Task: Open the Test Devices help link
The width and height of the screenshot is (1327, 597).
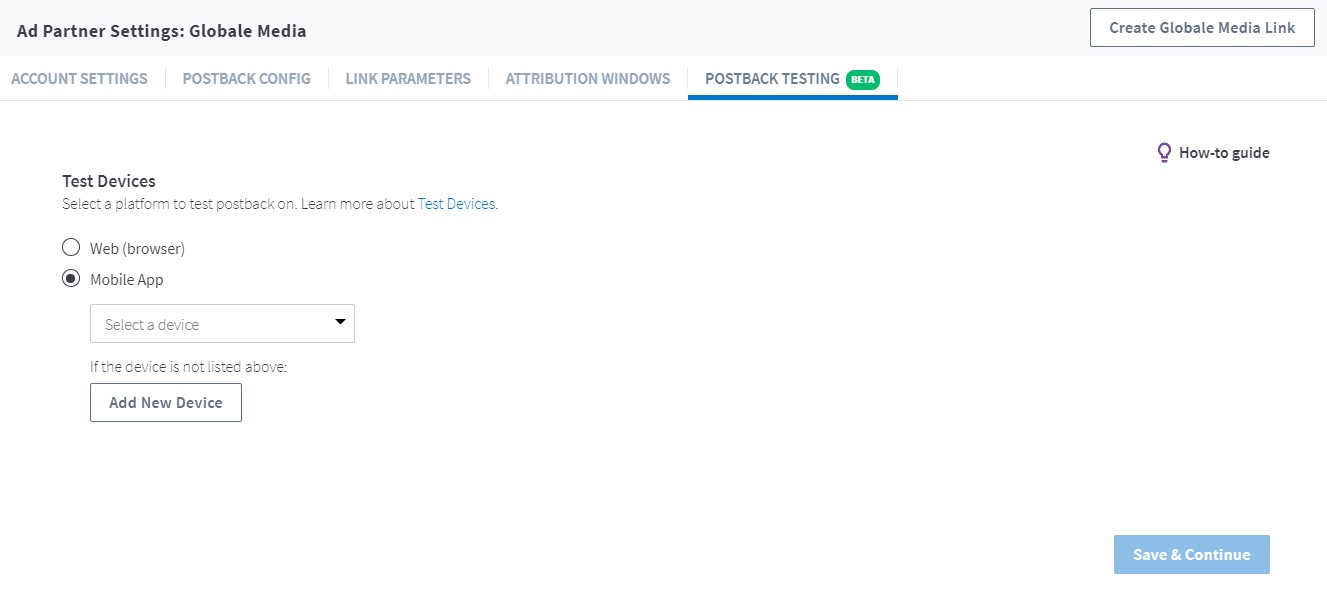Action: pos(456,204)
